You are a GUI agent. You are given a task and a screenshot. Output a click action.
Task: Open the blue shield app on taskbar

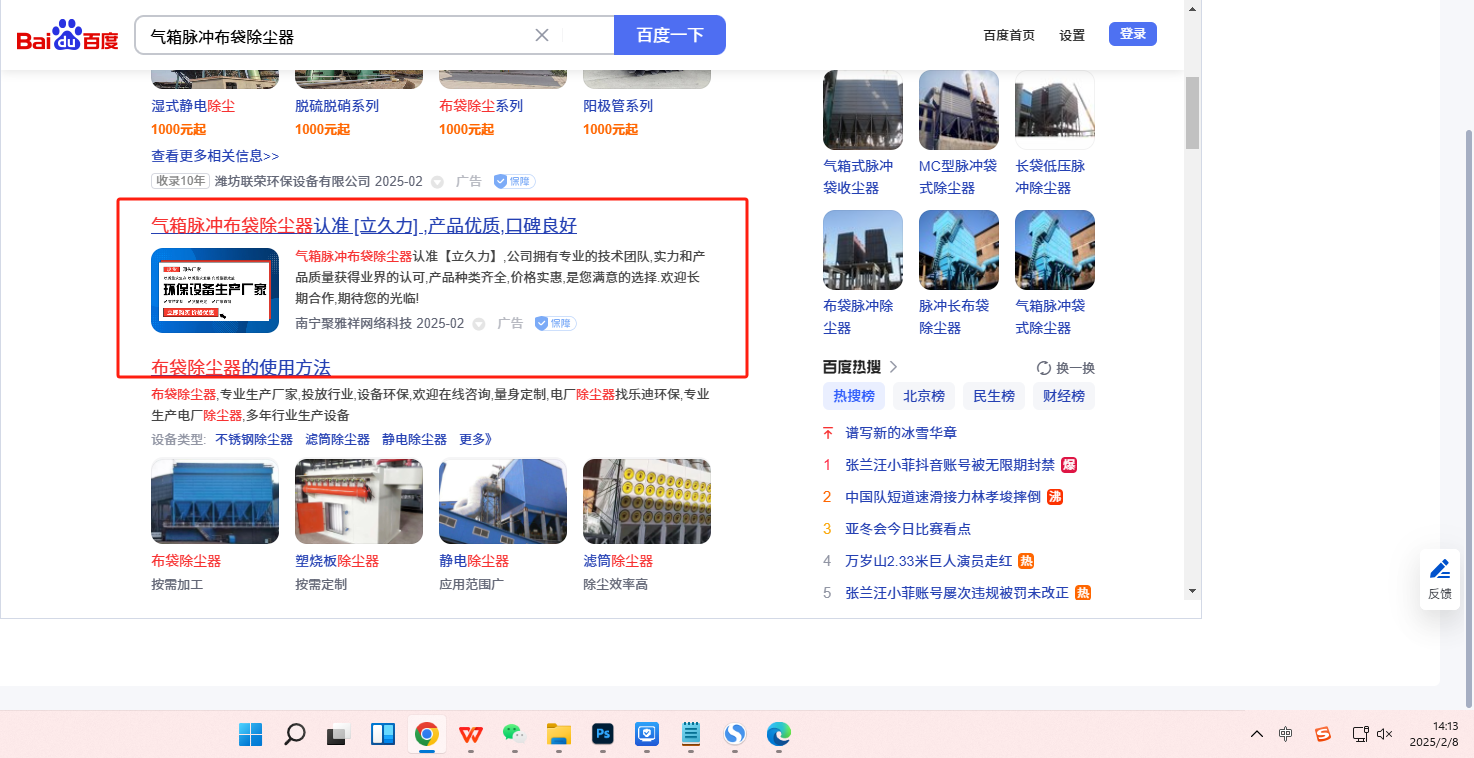(x=647, y=735)
